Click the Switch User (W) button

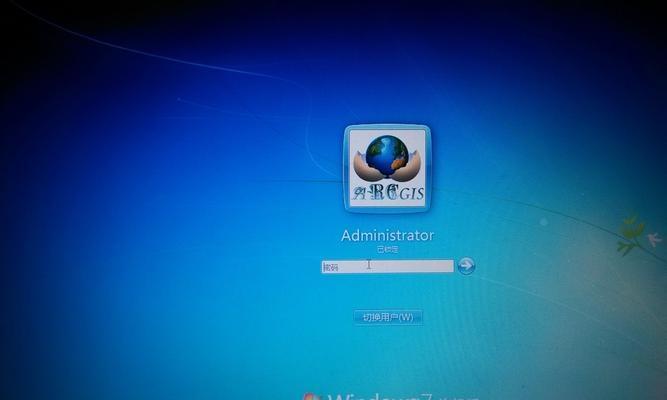tap(388, 317)
